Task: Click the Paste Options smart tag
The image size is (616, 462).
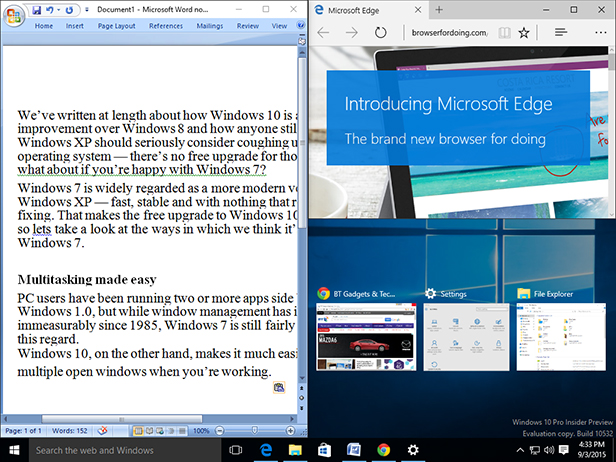Action: tap(279, 387)
